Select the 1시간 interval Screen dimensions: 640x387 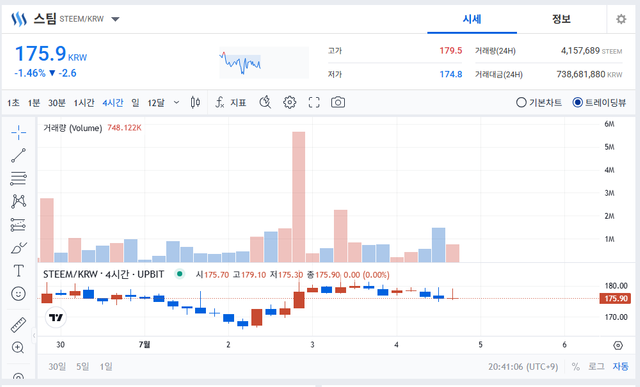tap(84, 103)
